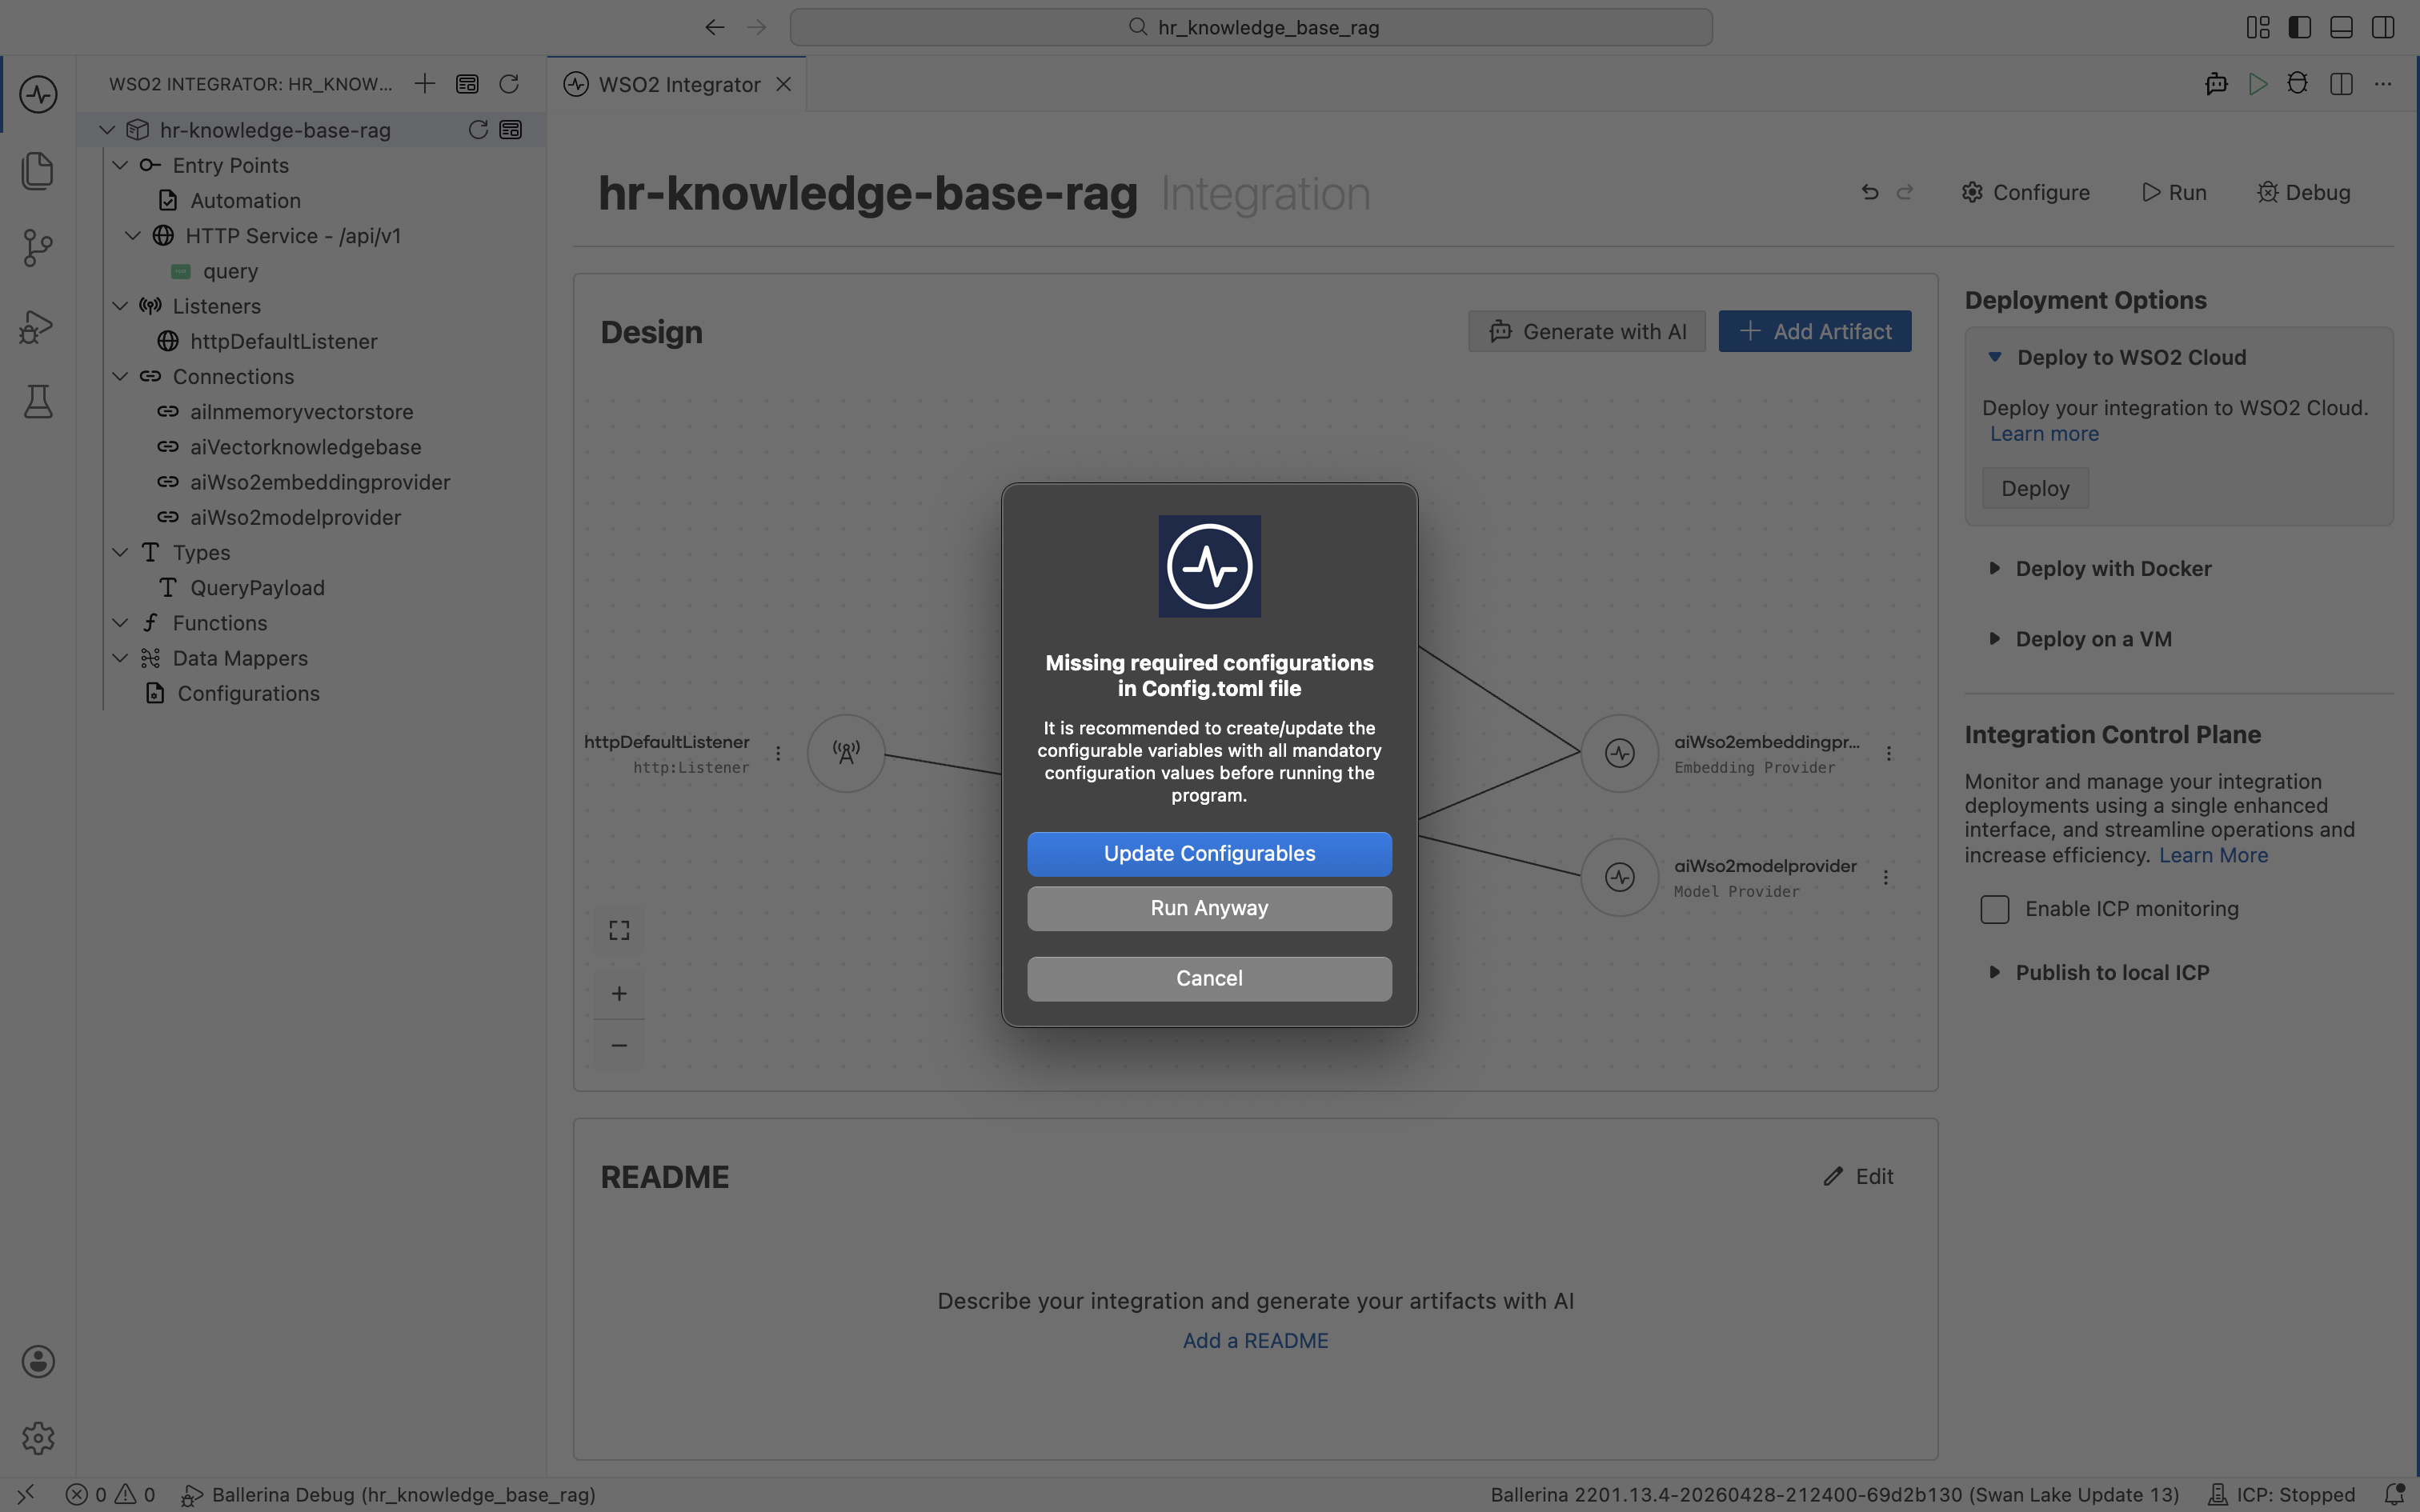Click the overview icon on hr-knowledge-base-rag row
This screenshot has width=2420, height=1512.
pos(511,129)
